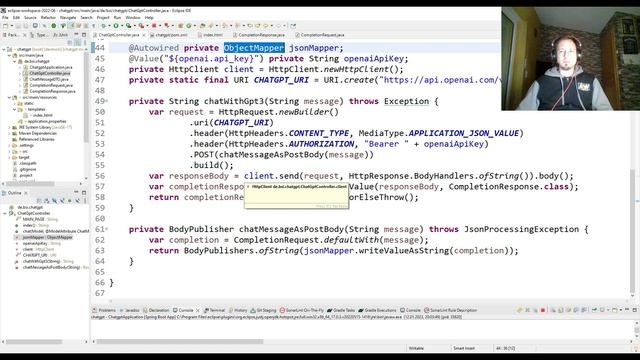The image size is (640, 360).
Task: Click the green Run toolbar icon
Action: (116, 26)
